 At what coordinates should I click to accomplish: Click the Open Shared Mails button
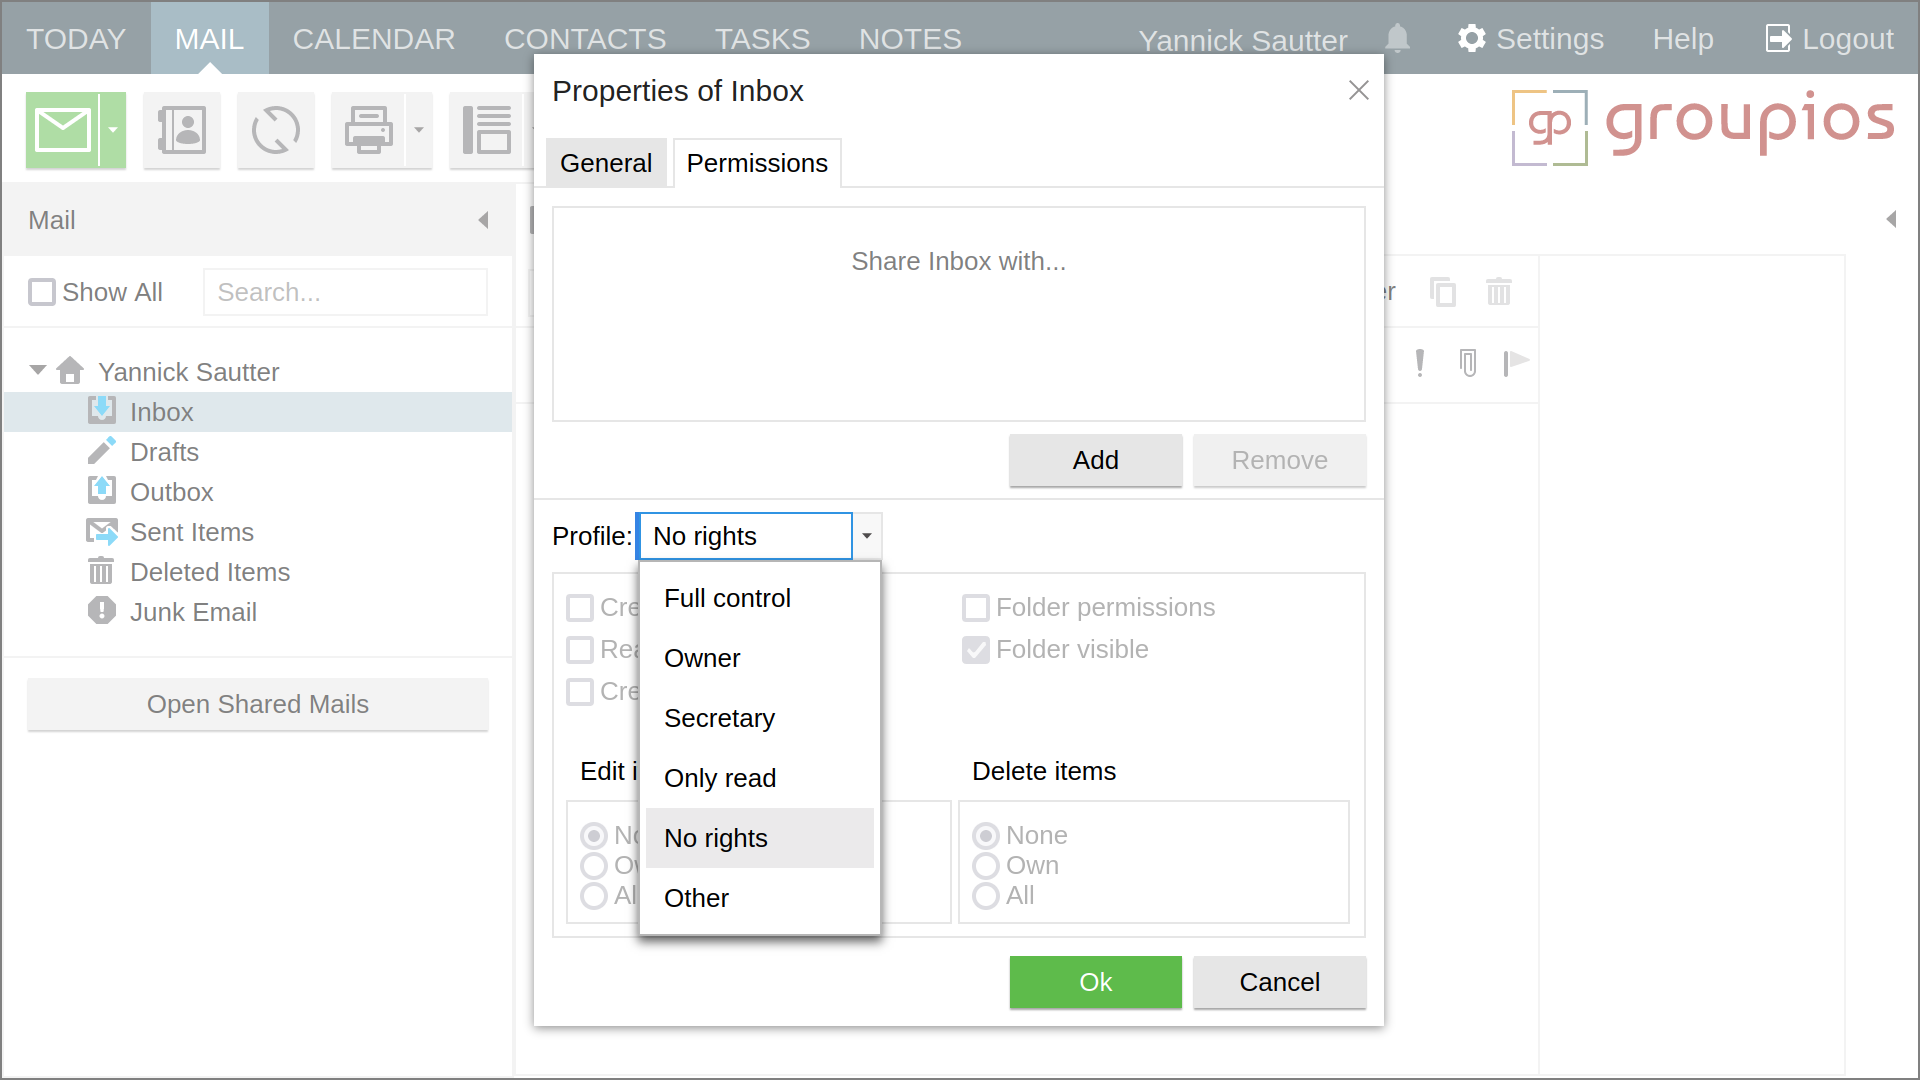258,704
